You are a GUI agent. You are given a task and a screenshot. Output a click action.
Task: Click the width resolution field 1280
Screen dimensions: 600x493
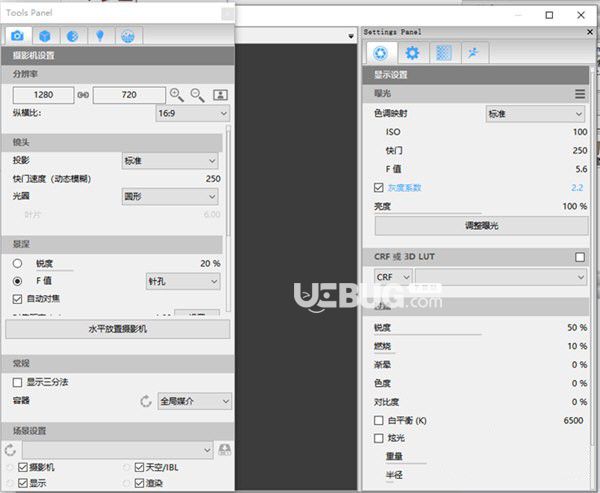click(x=43, y=95)
